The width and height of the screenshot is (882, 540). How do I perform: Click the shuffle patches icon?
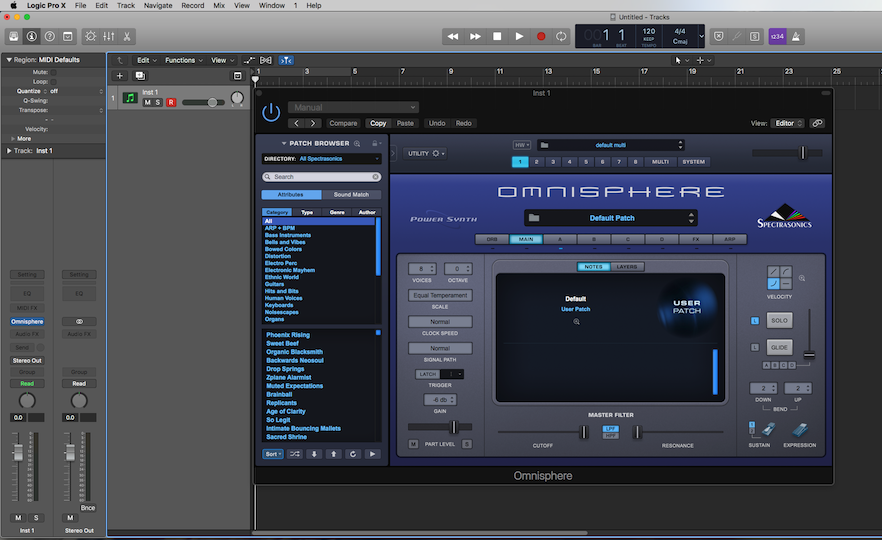click(295, 454)
